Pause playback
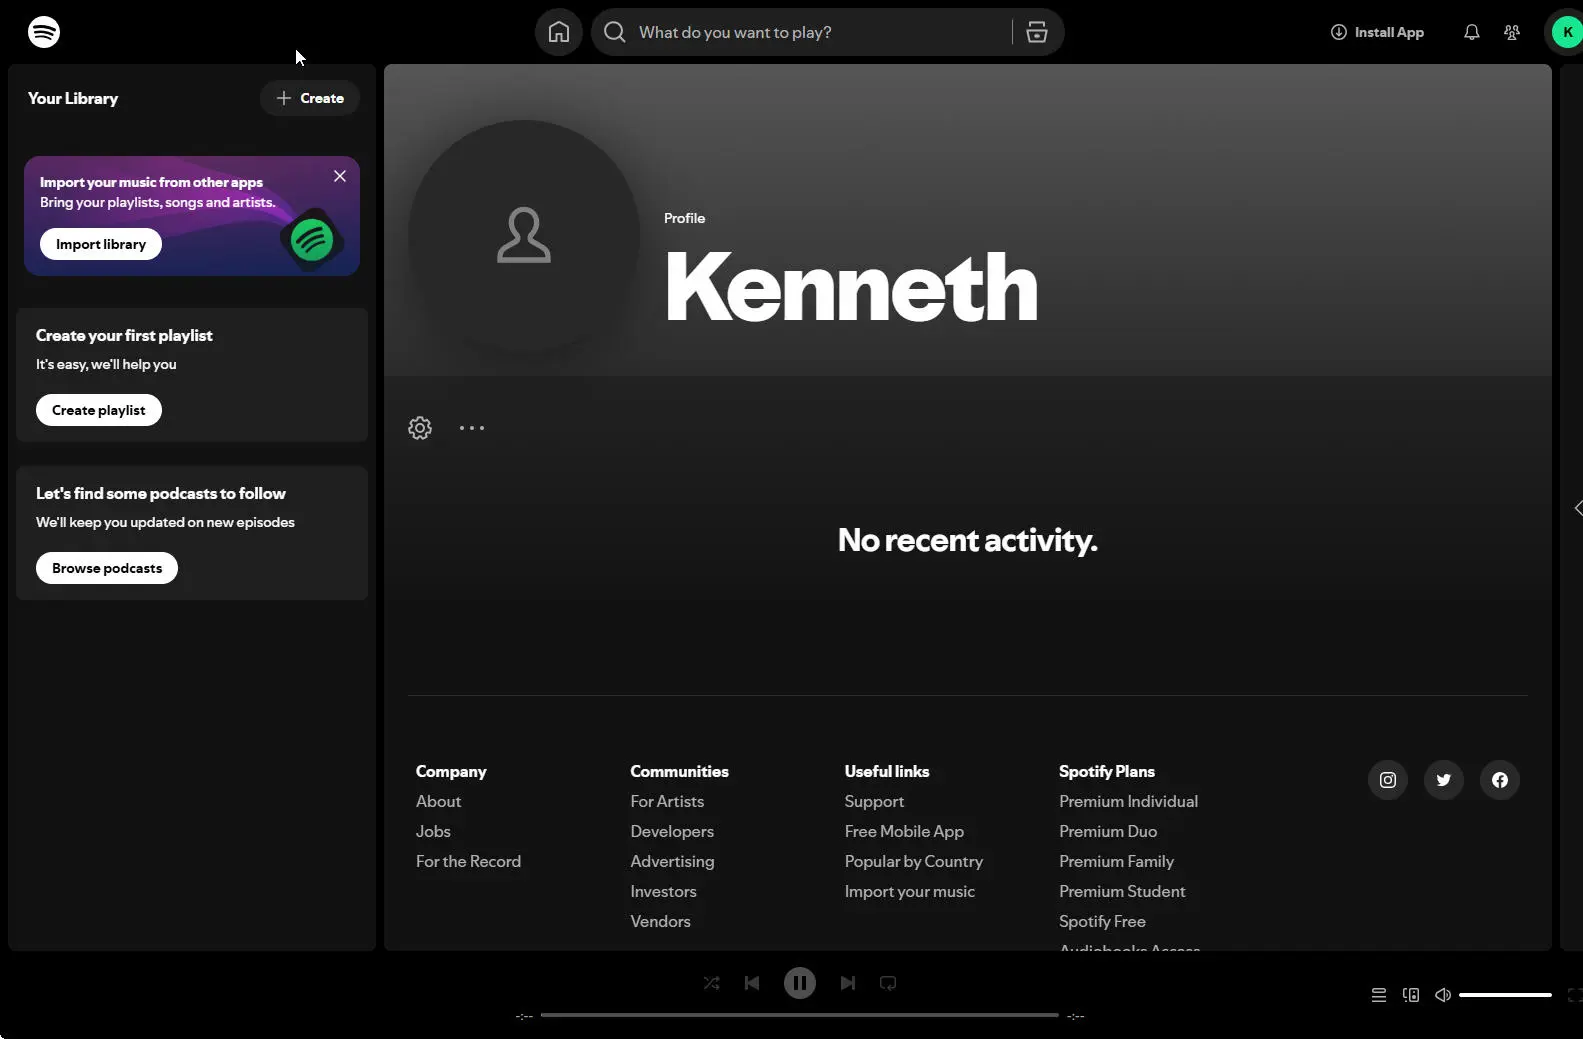The height and width of the screenshot is (1039, 1583). click(800, 983)
